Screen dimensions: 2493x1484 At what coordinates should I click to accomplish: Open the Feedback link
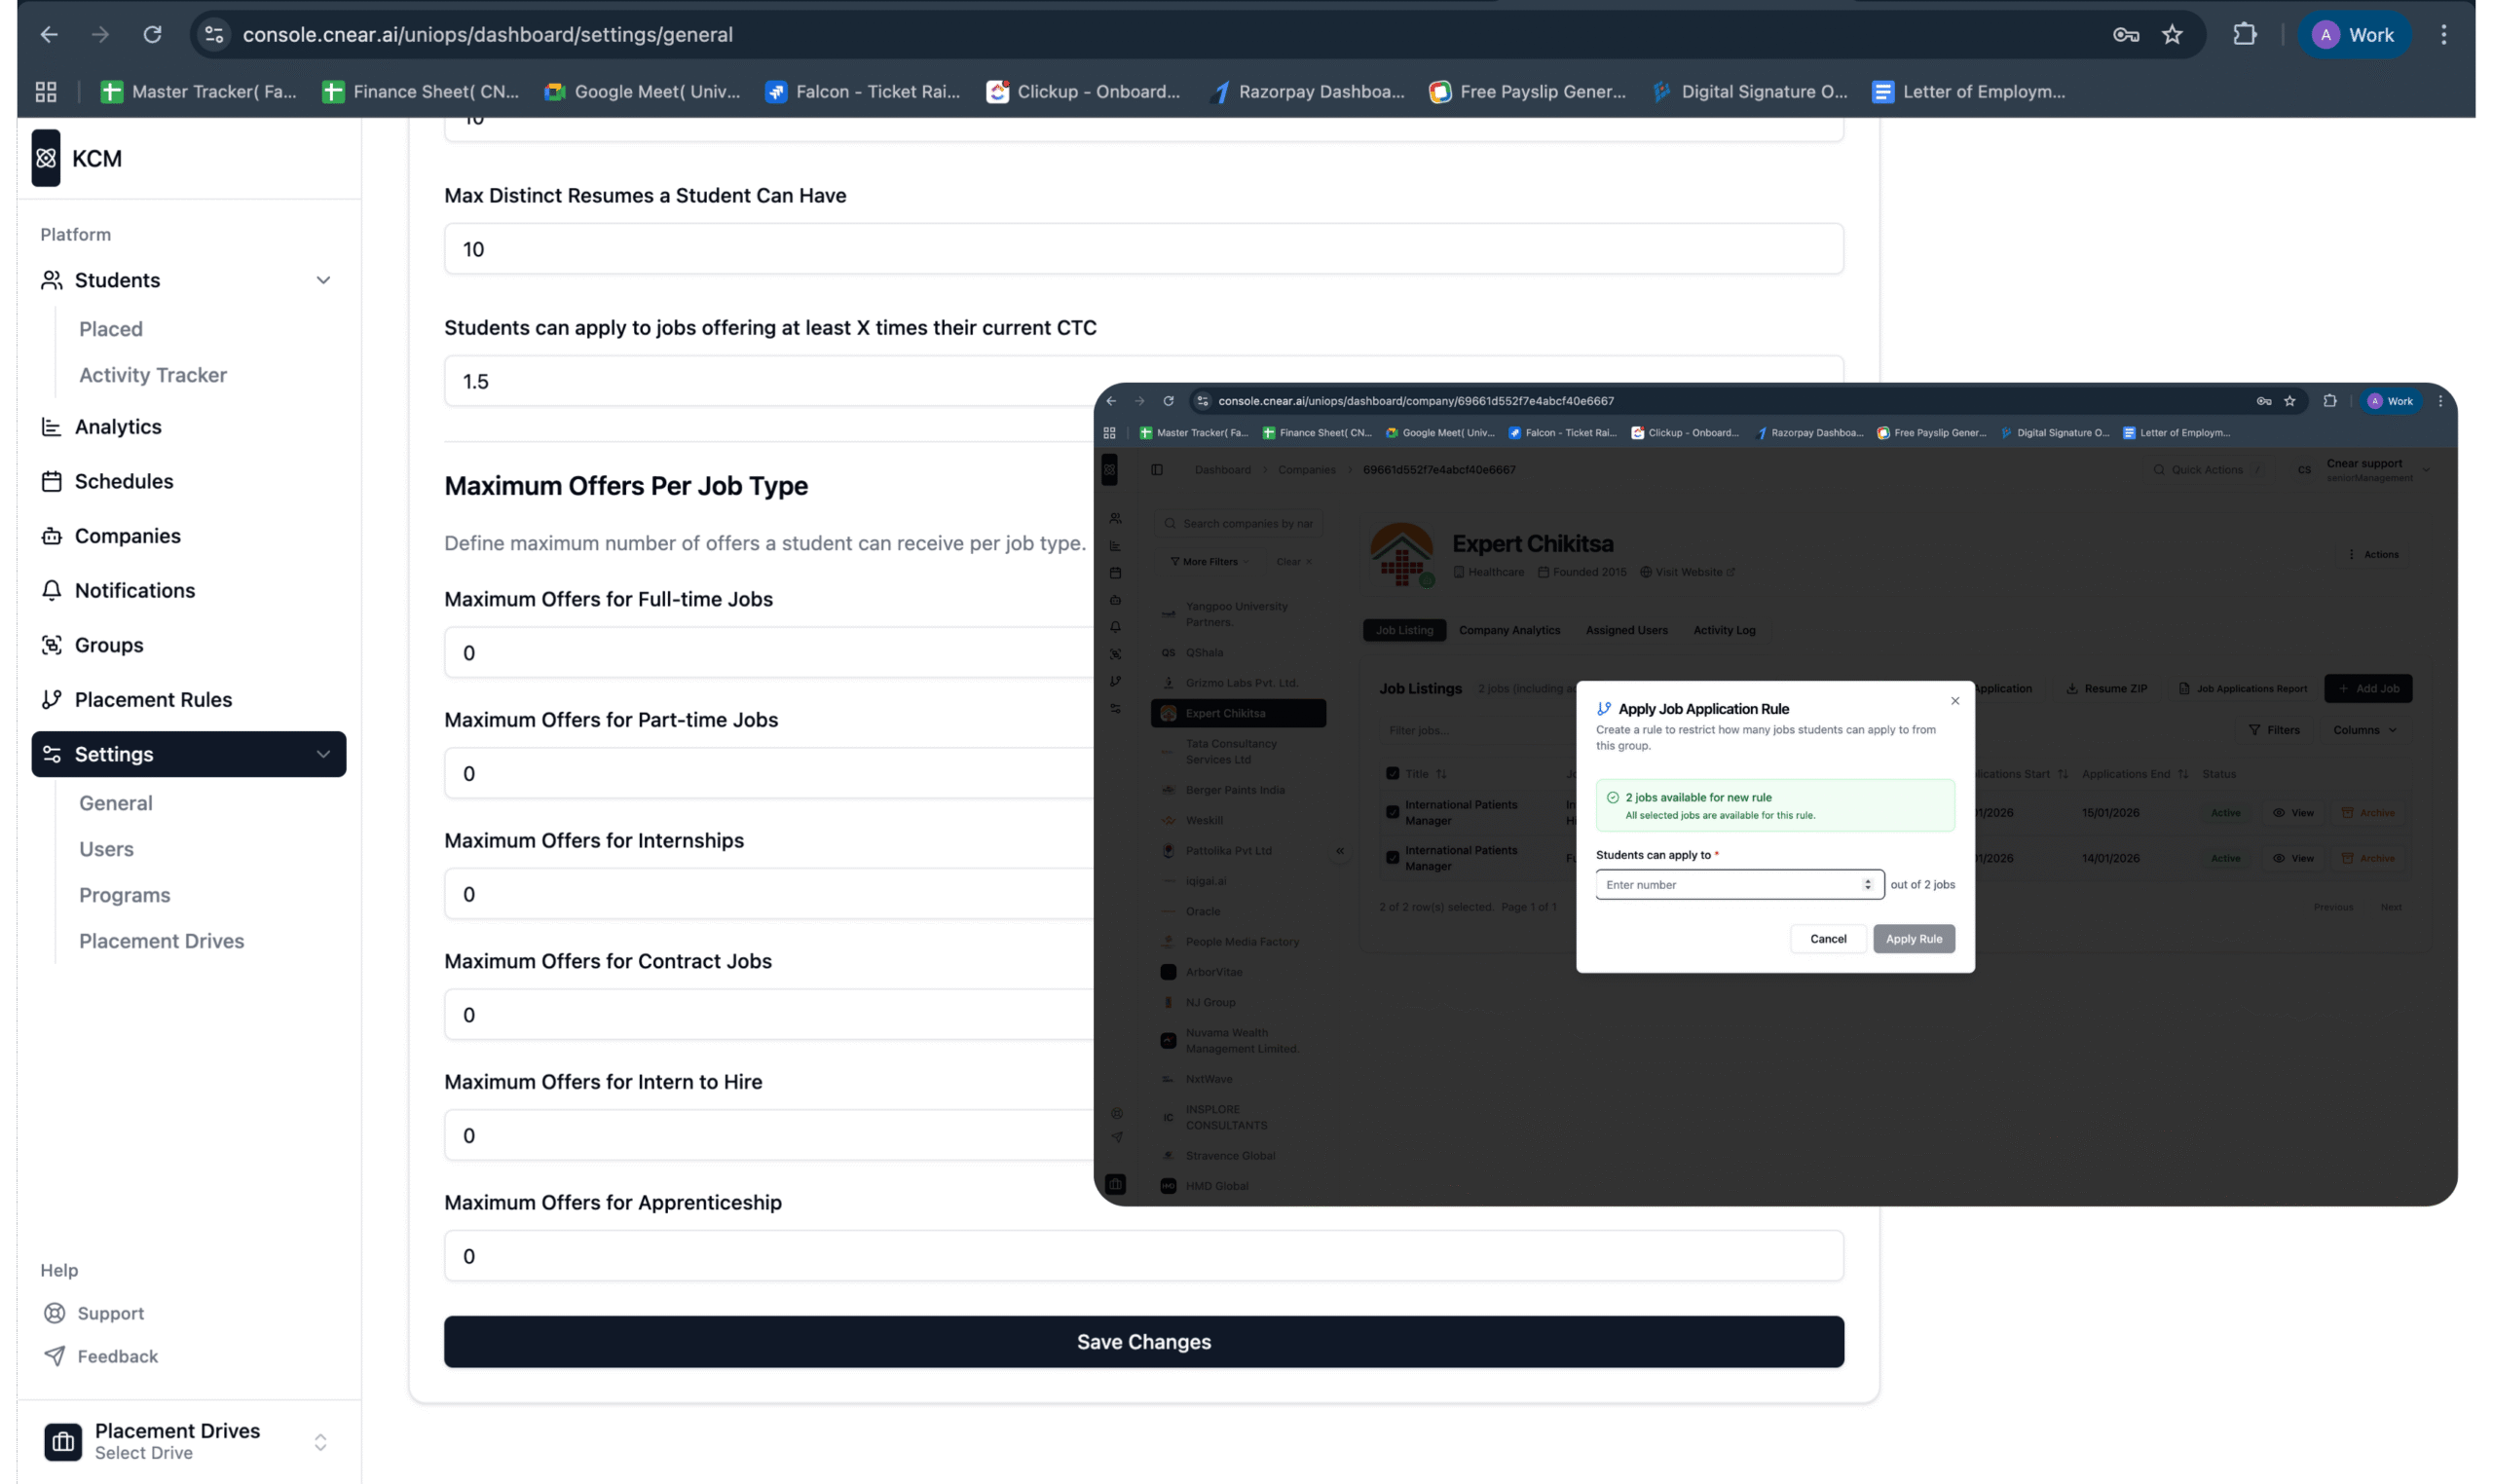point(117,1356)
